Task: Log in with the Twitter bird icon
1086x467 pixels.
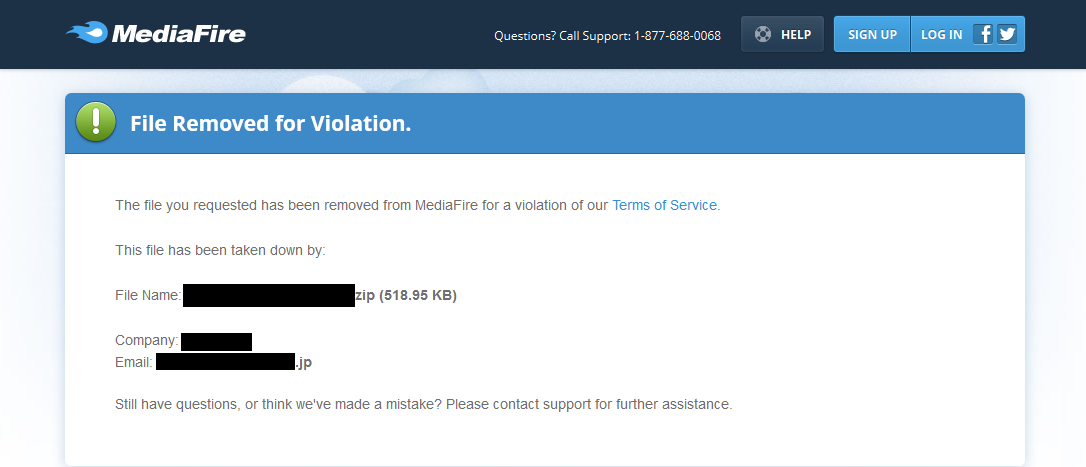Action: coord(1007,34)
